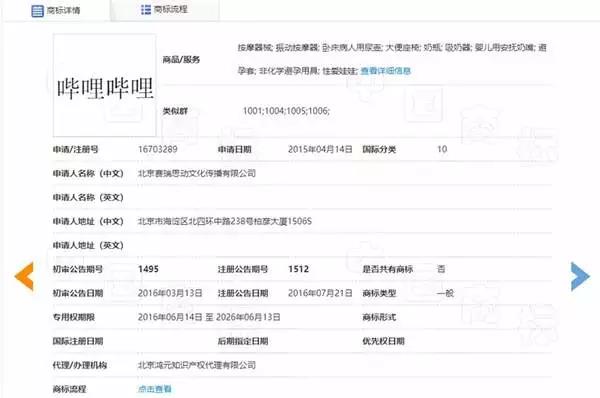Click the 商标流程 tab flow icon
Image resolution: width=600 pixels, height=398 pixels.
click(146, 10)
